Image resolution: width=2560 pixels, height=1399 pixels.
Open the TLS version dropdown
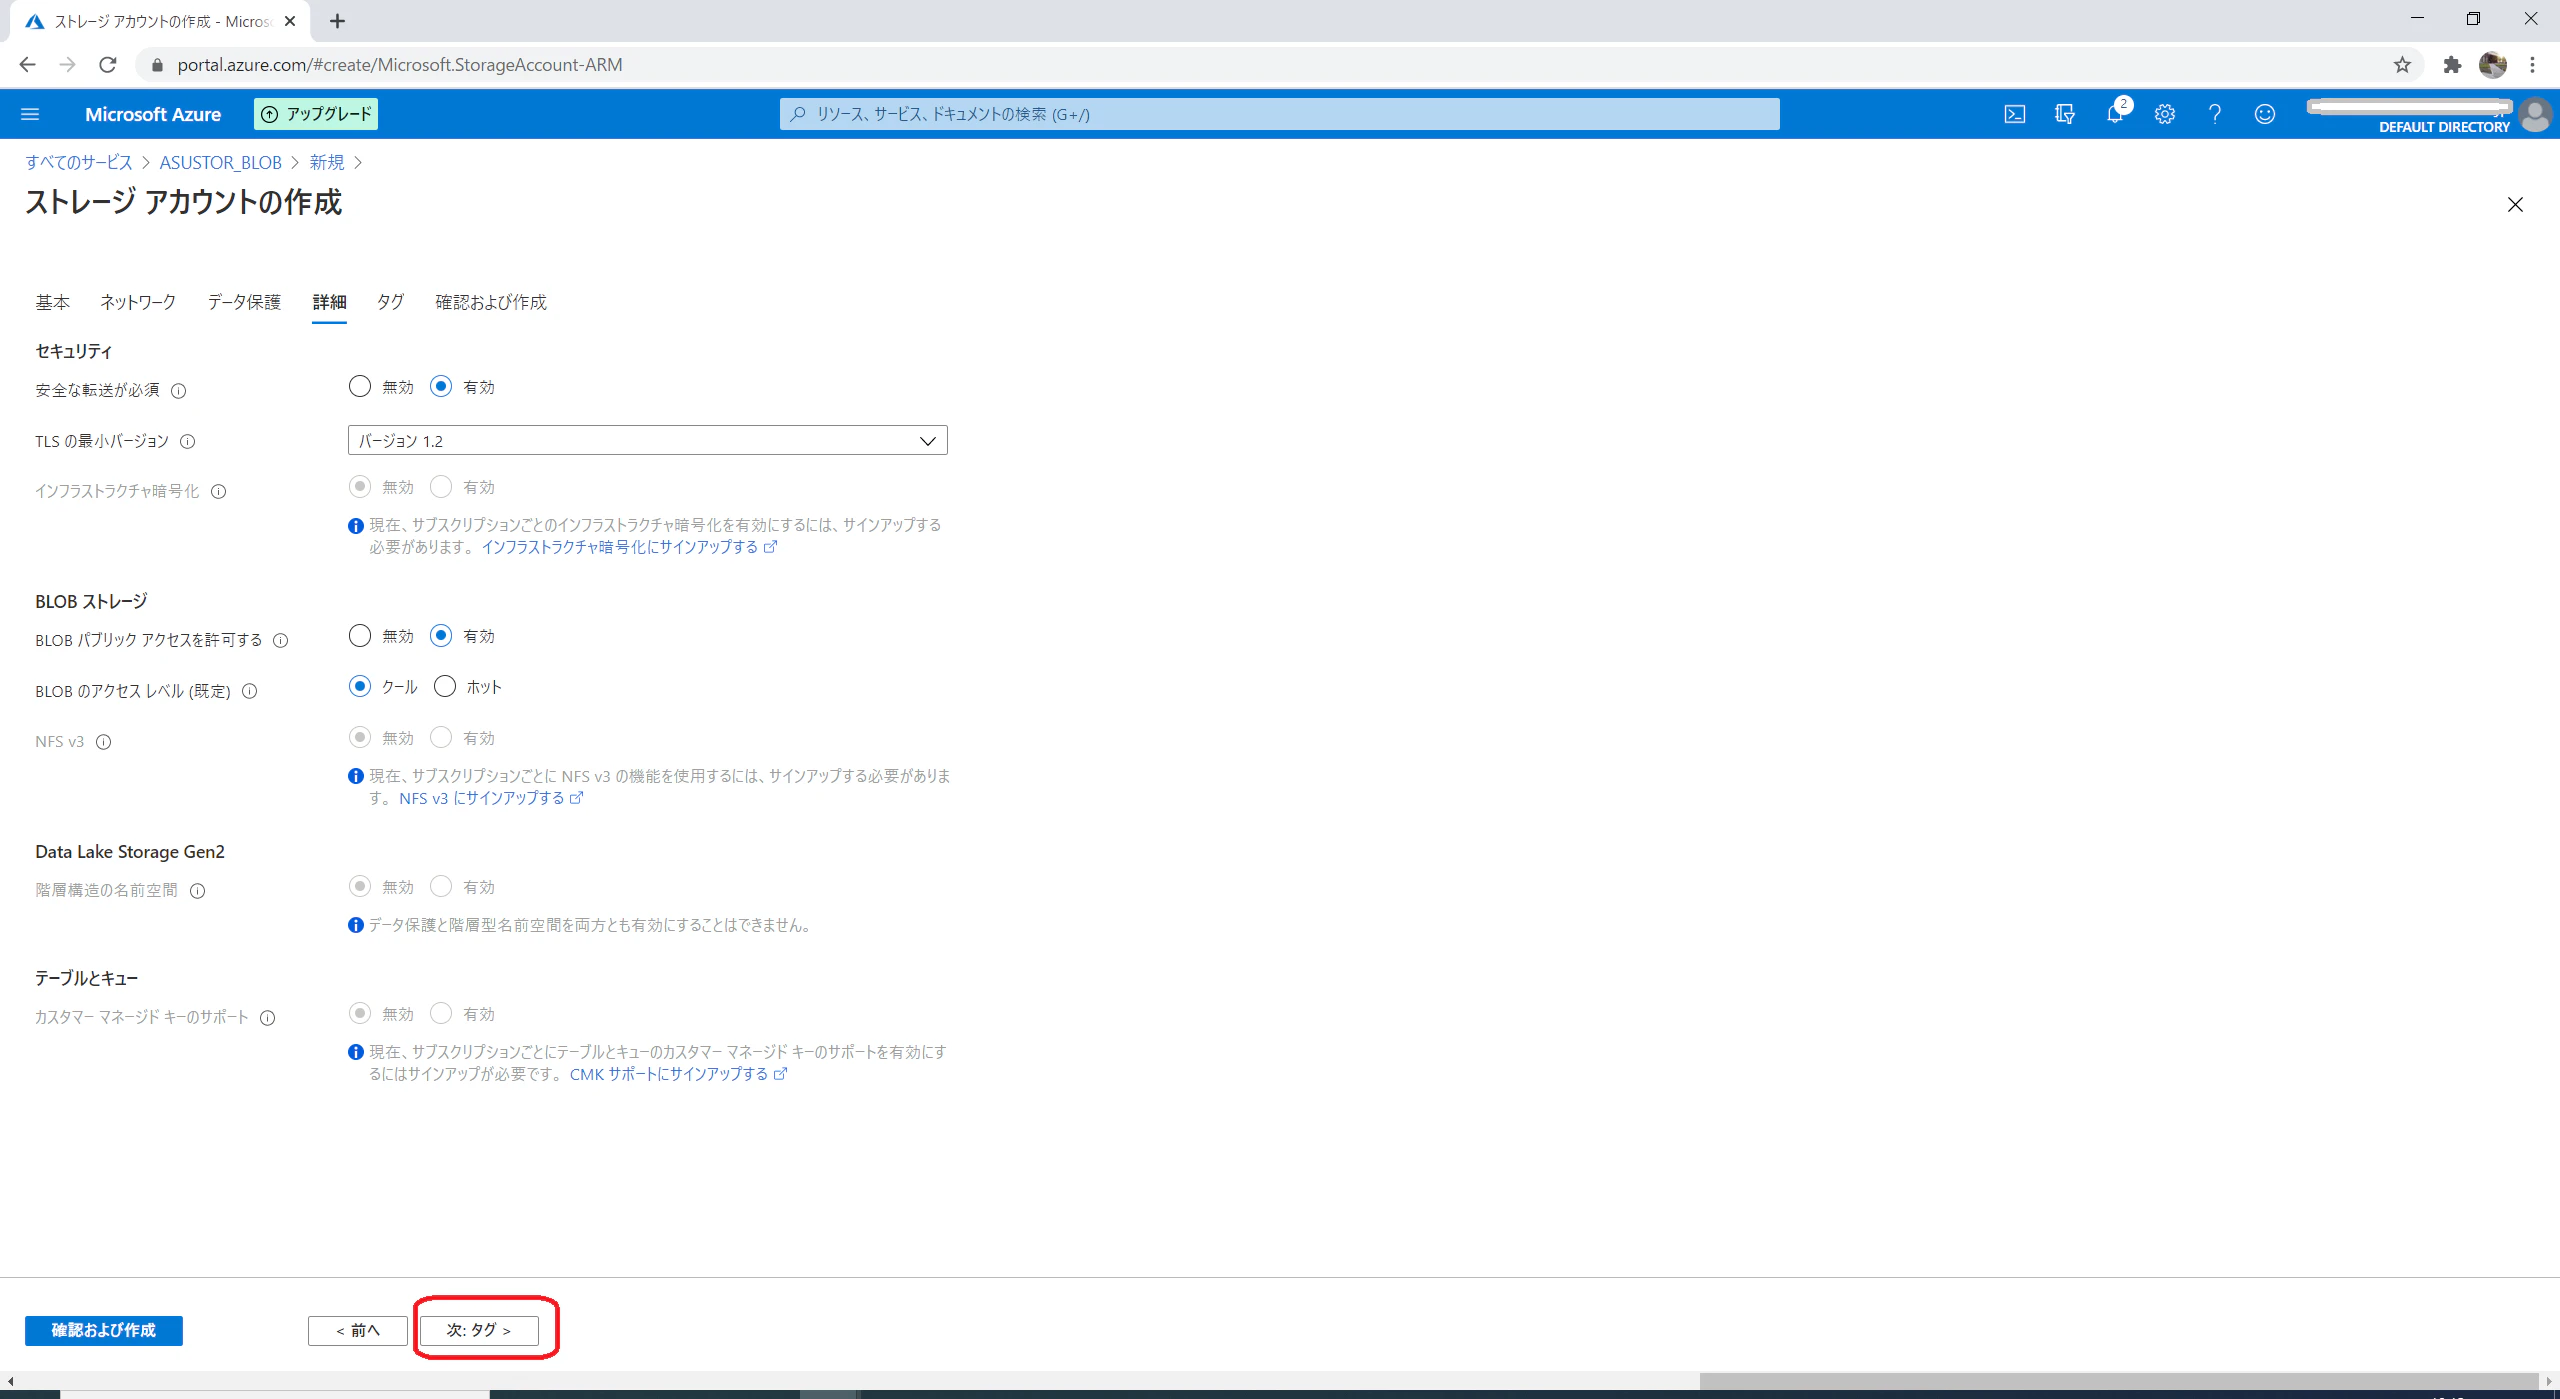[x=647, y=440]
